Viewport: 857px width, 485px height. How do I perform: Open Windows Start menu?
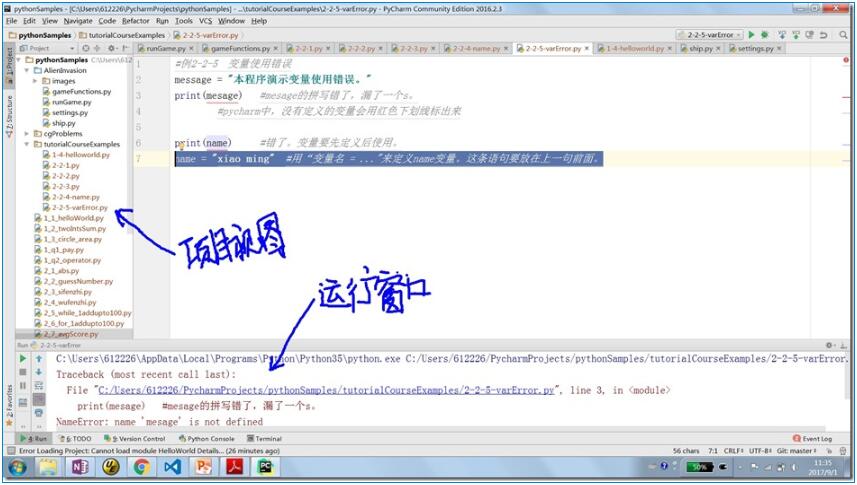coord(17,467)
